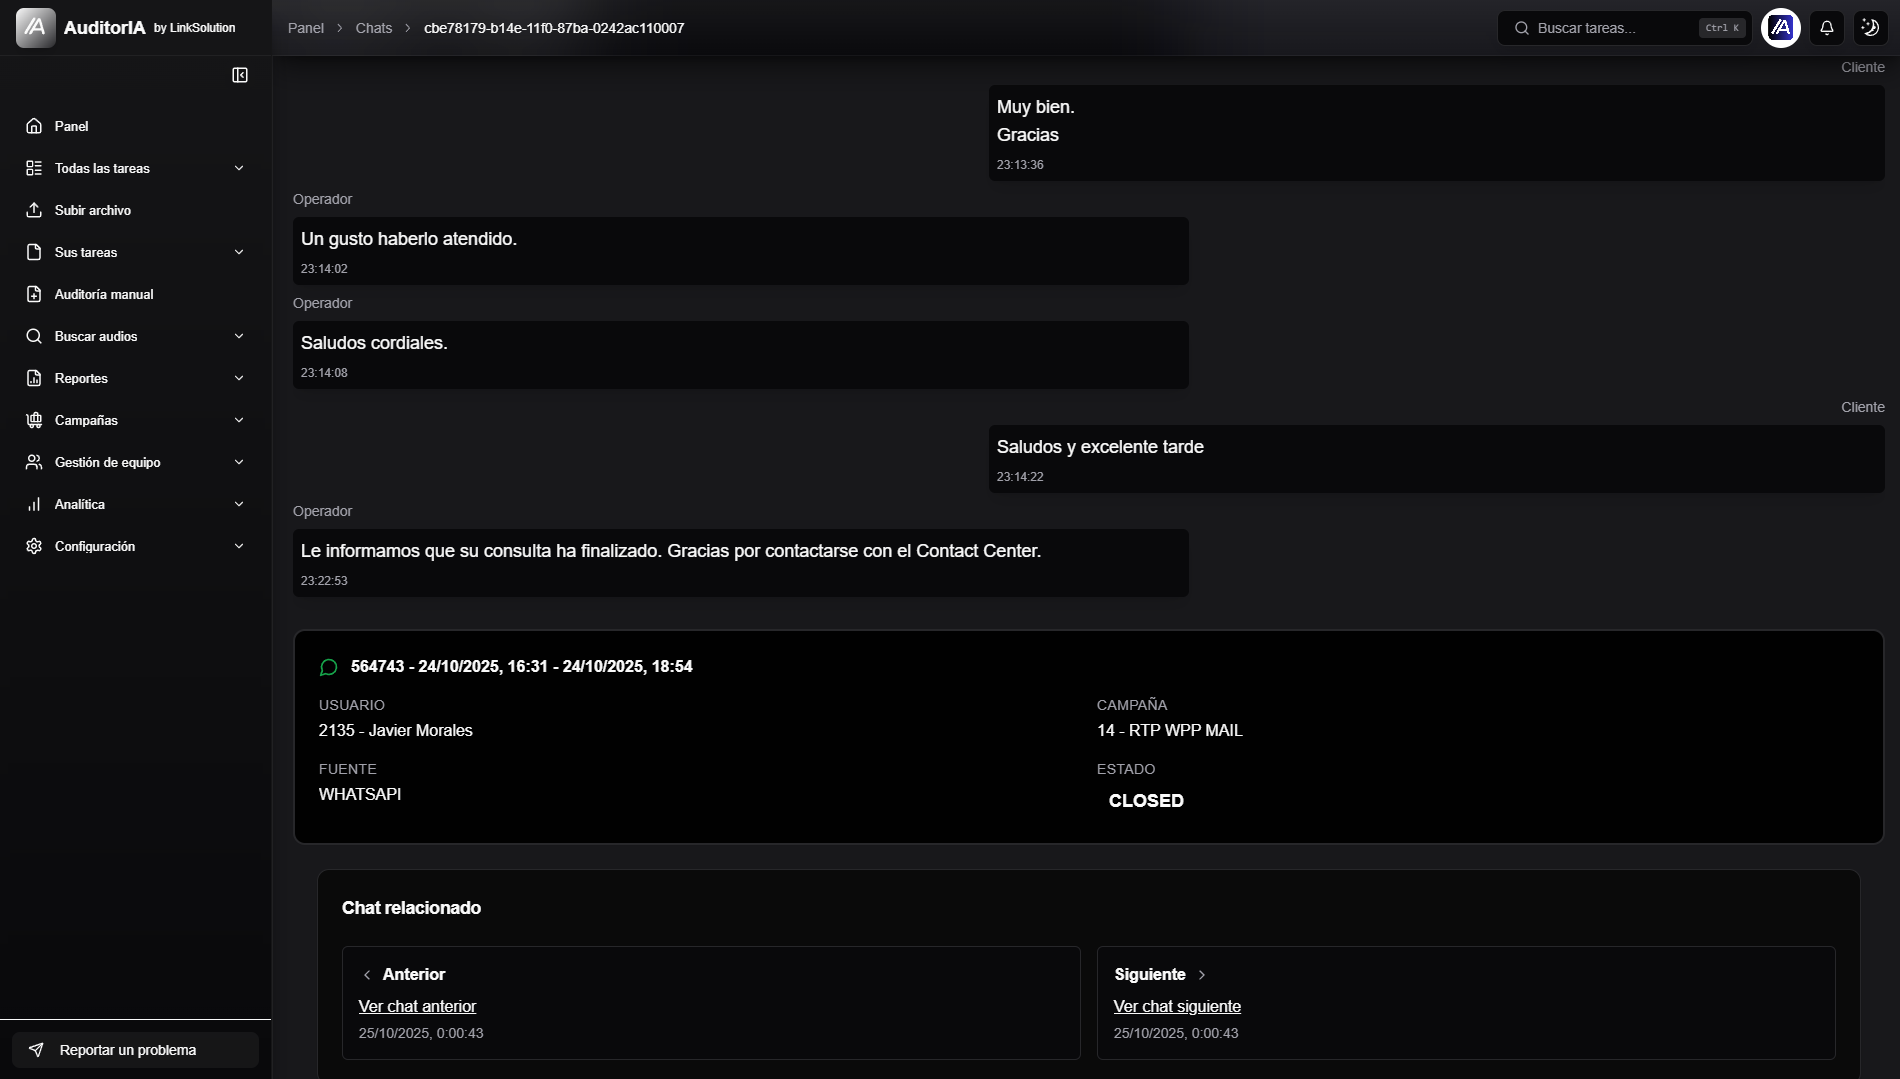The width and height of the screenshot is (1900, 1079).
Task: Click the CLOSED status badge
Action: pyautogui.click(x=1146, y=801)
